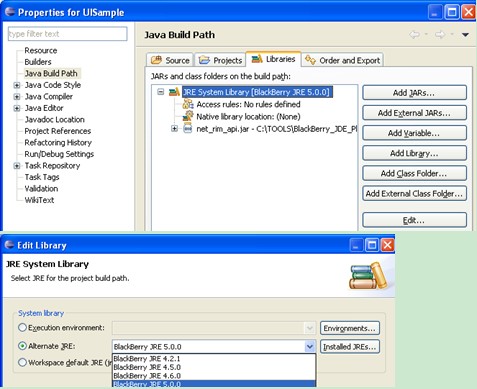Maximize the Edit Library dialog

(372, 245)
